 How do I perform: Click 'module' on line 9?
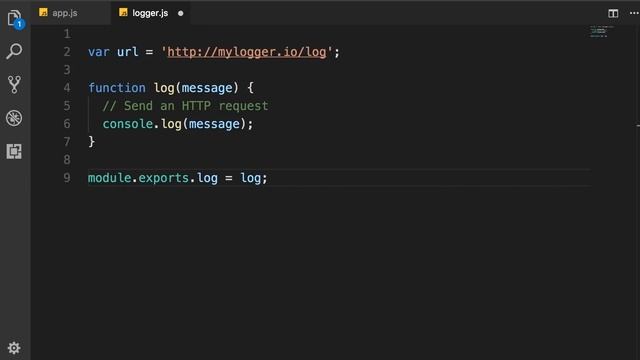point(110,178)
